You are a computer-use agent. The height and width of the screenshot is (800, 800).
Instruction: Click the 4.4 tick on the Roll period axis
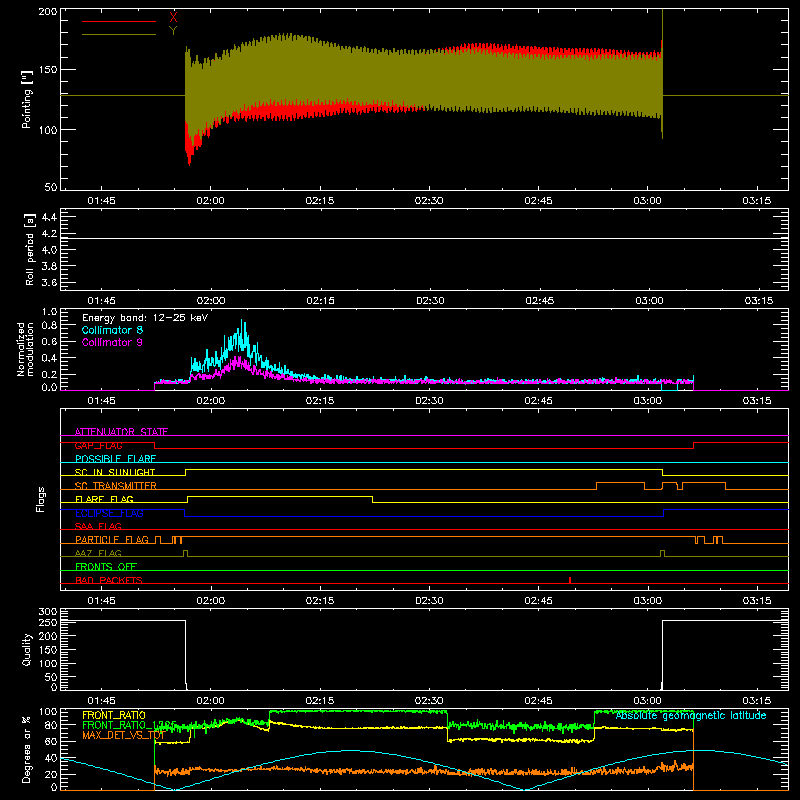point(49,217)
